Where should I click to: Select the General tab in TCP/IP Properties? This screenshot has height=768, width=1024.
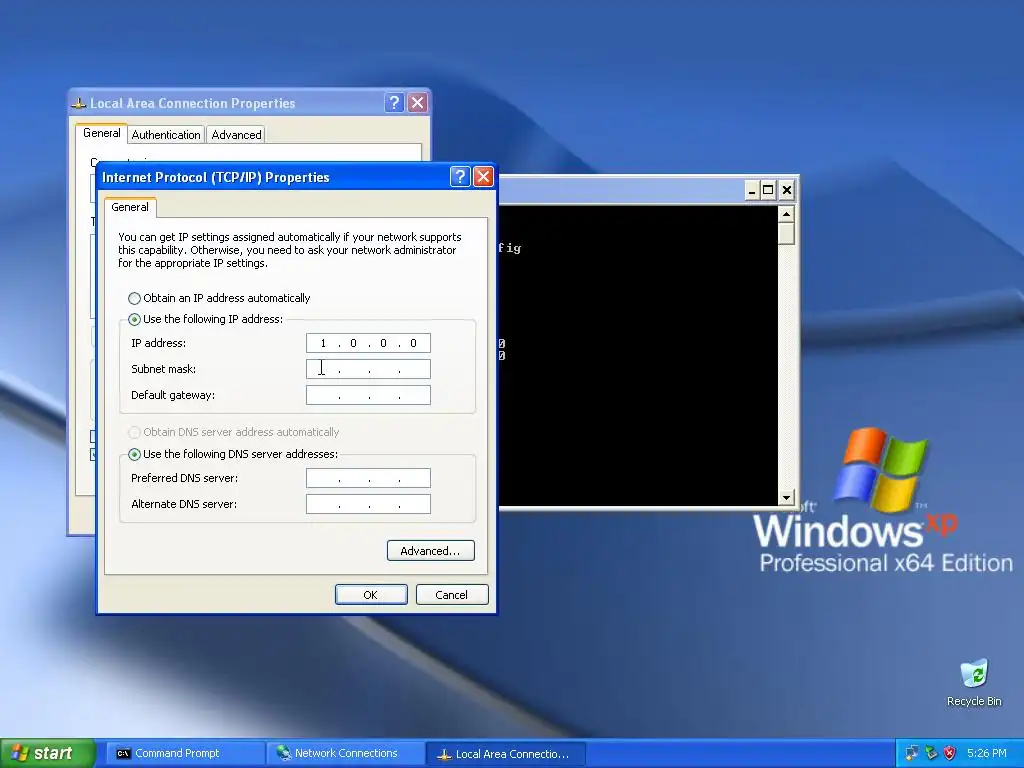point(130,207)
